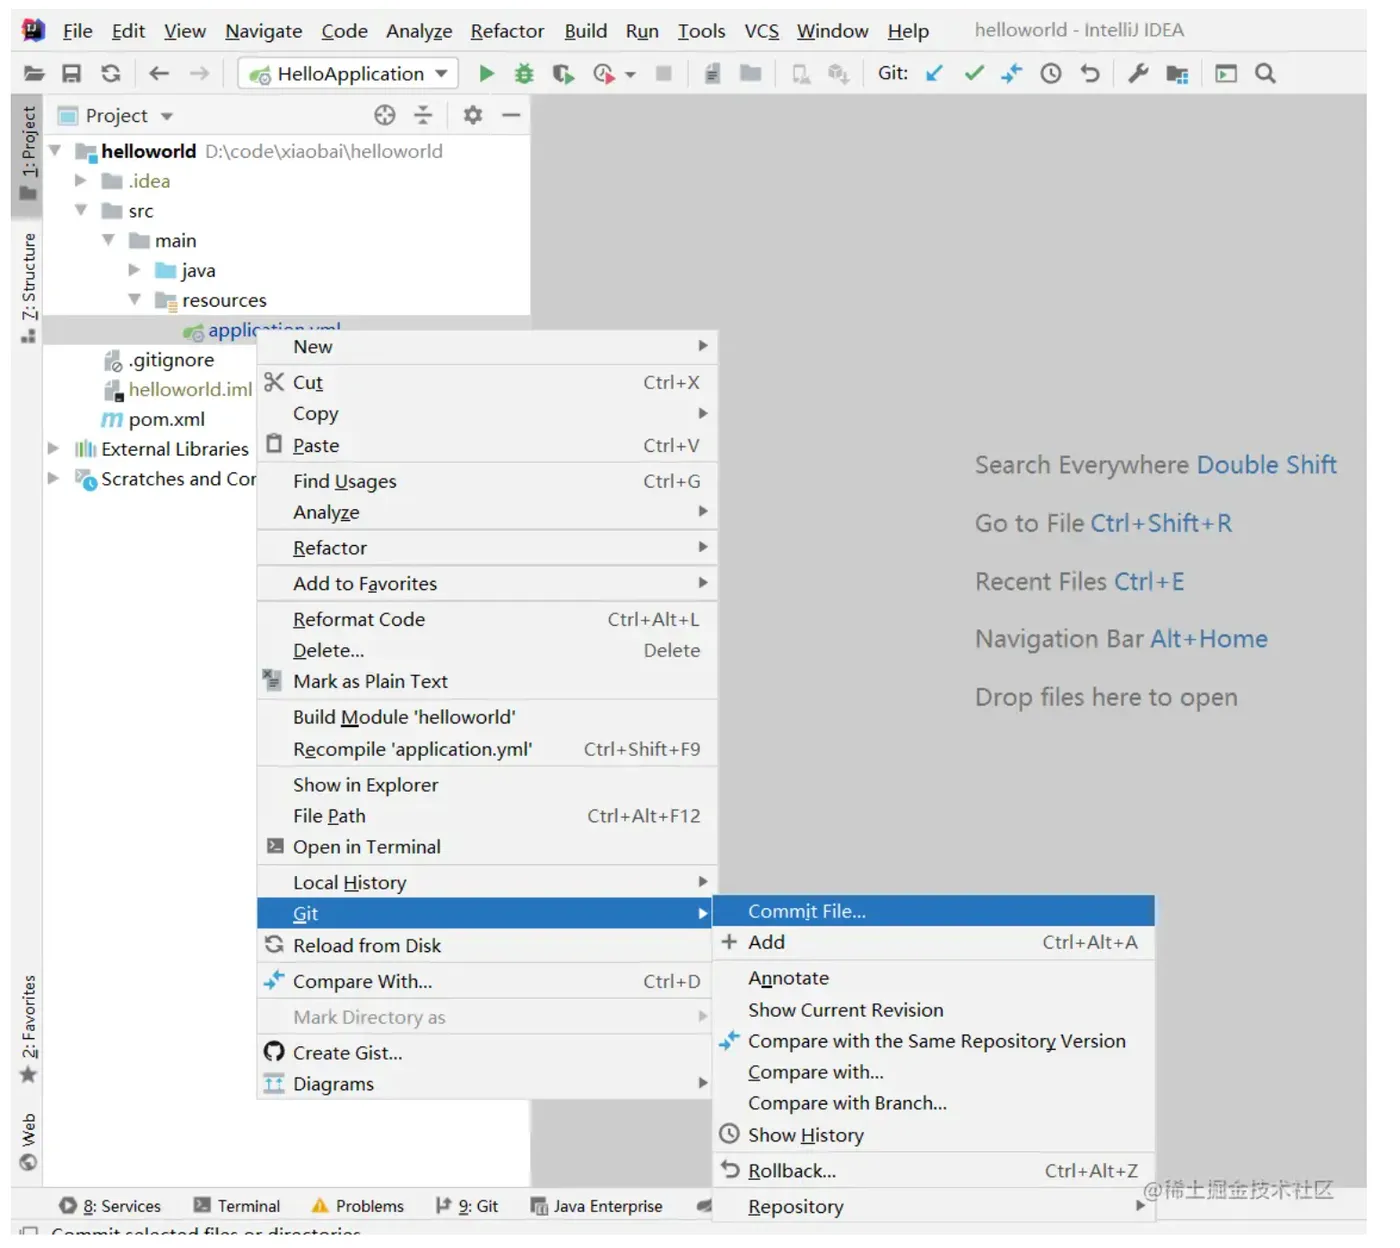
Task: Open the 9: Git tool window tab
Action: tap(467, 1207)
